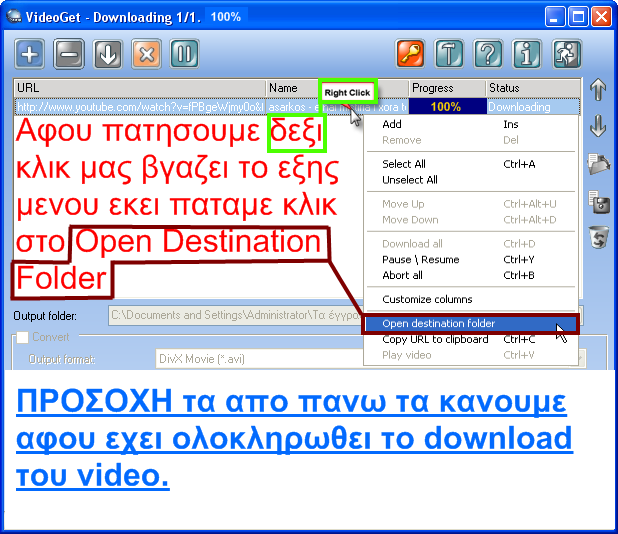Screen dimensions: 618x534
Task: Close the VideoGet window
Action: (x=601, y=17)
